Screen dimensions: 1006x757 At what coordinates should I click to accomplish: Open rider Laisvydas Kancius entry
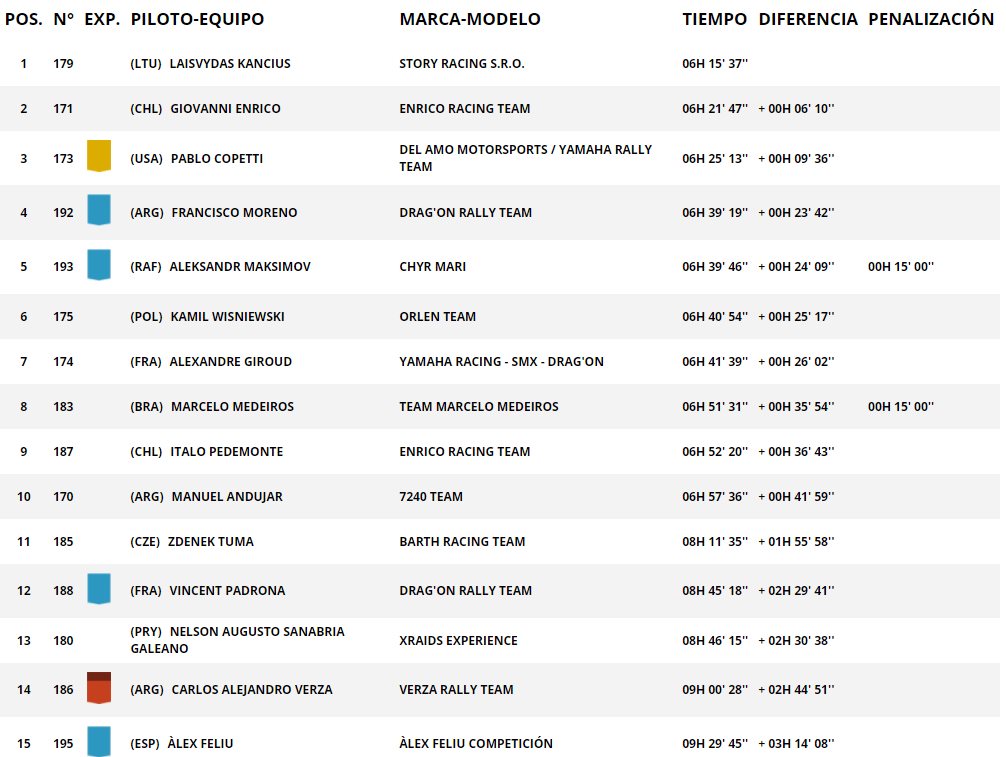[230, 64]
